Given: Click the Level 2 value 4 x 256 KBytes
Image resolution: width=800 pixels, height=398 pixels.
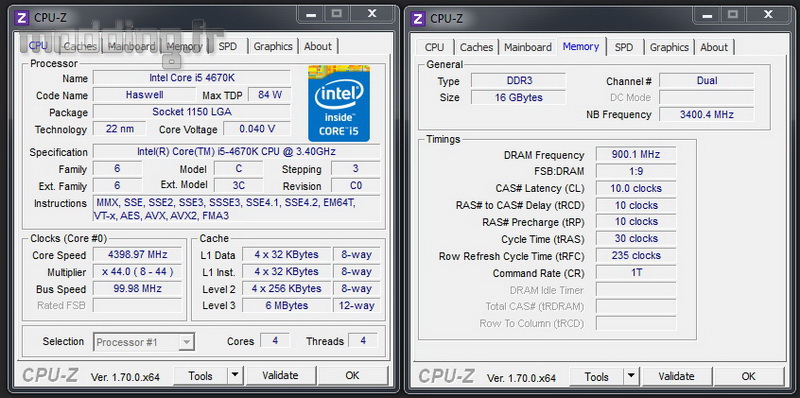Looking at the screenshot, I should tap(286, 288).
